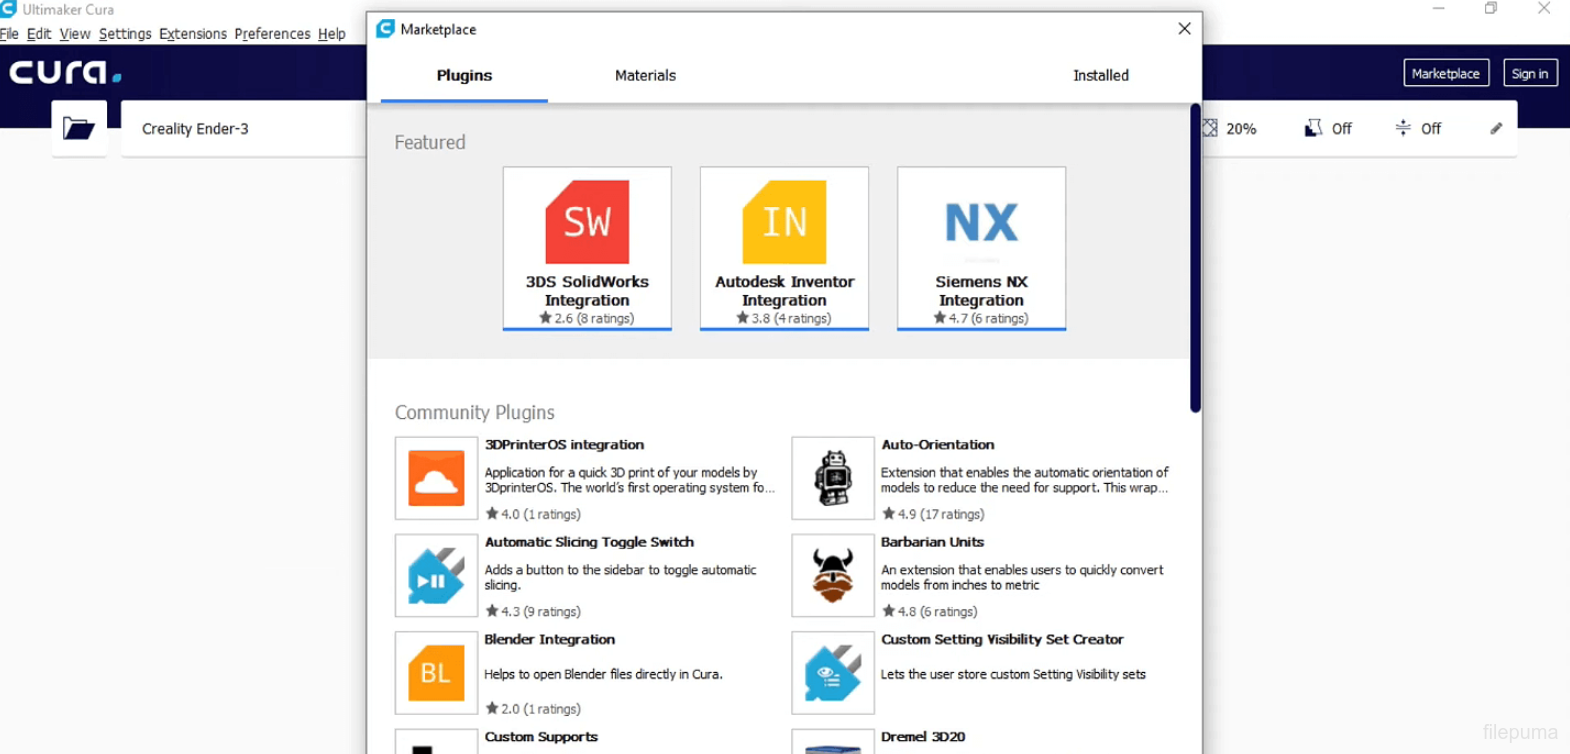Click the Sign in button
Image resolution: width=1570 pixels, height=754 pixels.
click(x=1529, y=73)
